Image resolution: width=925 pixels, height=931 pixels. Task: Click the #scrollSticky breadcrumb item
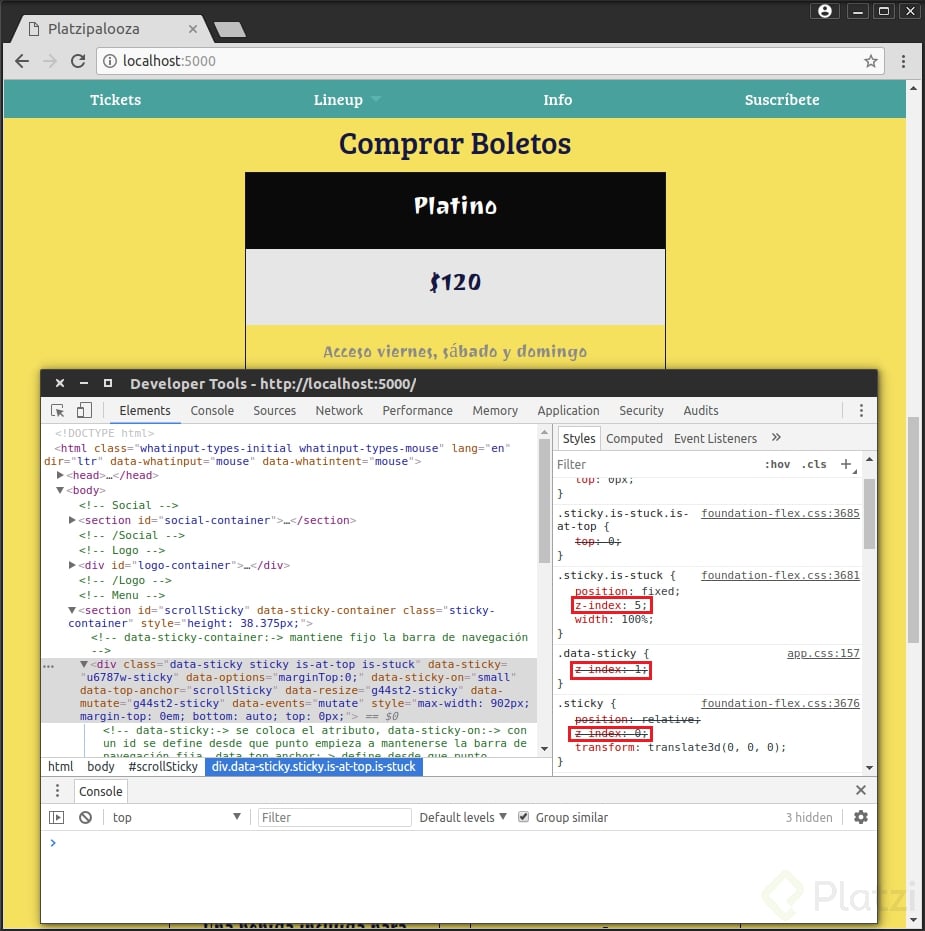coord(163,767)
